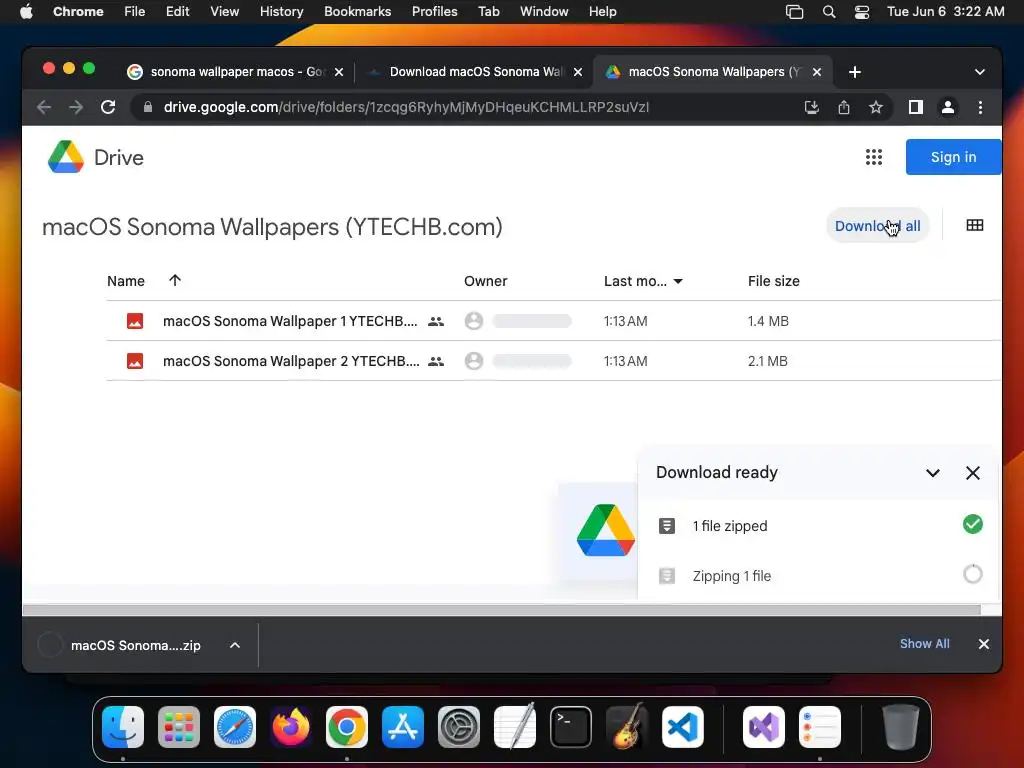
Task: Click owner avatar on Wallpaper 2 row
Action: [474, 360]
